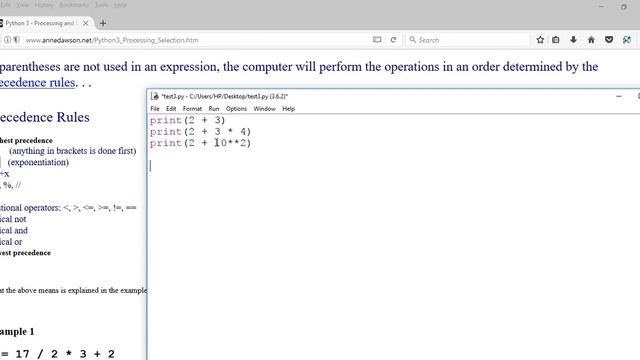The height and width of the screenshot is (360, 640).
Task: Open the Window menu in IDLE editor
Action: click(x=264, y=109)
